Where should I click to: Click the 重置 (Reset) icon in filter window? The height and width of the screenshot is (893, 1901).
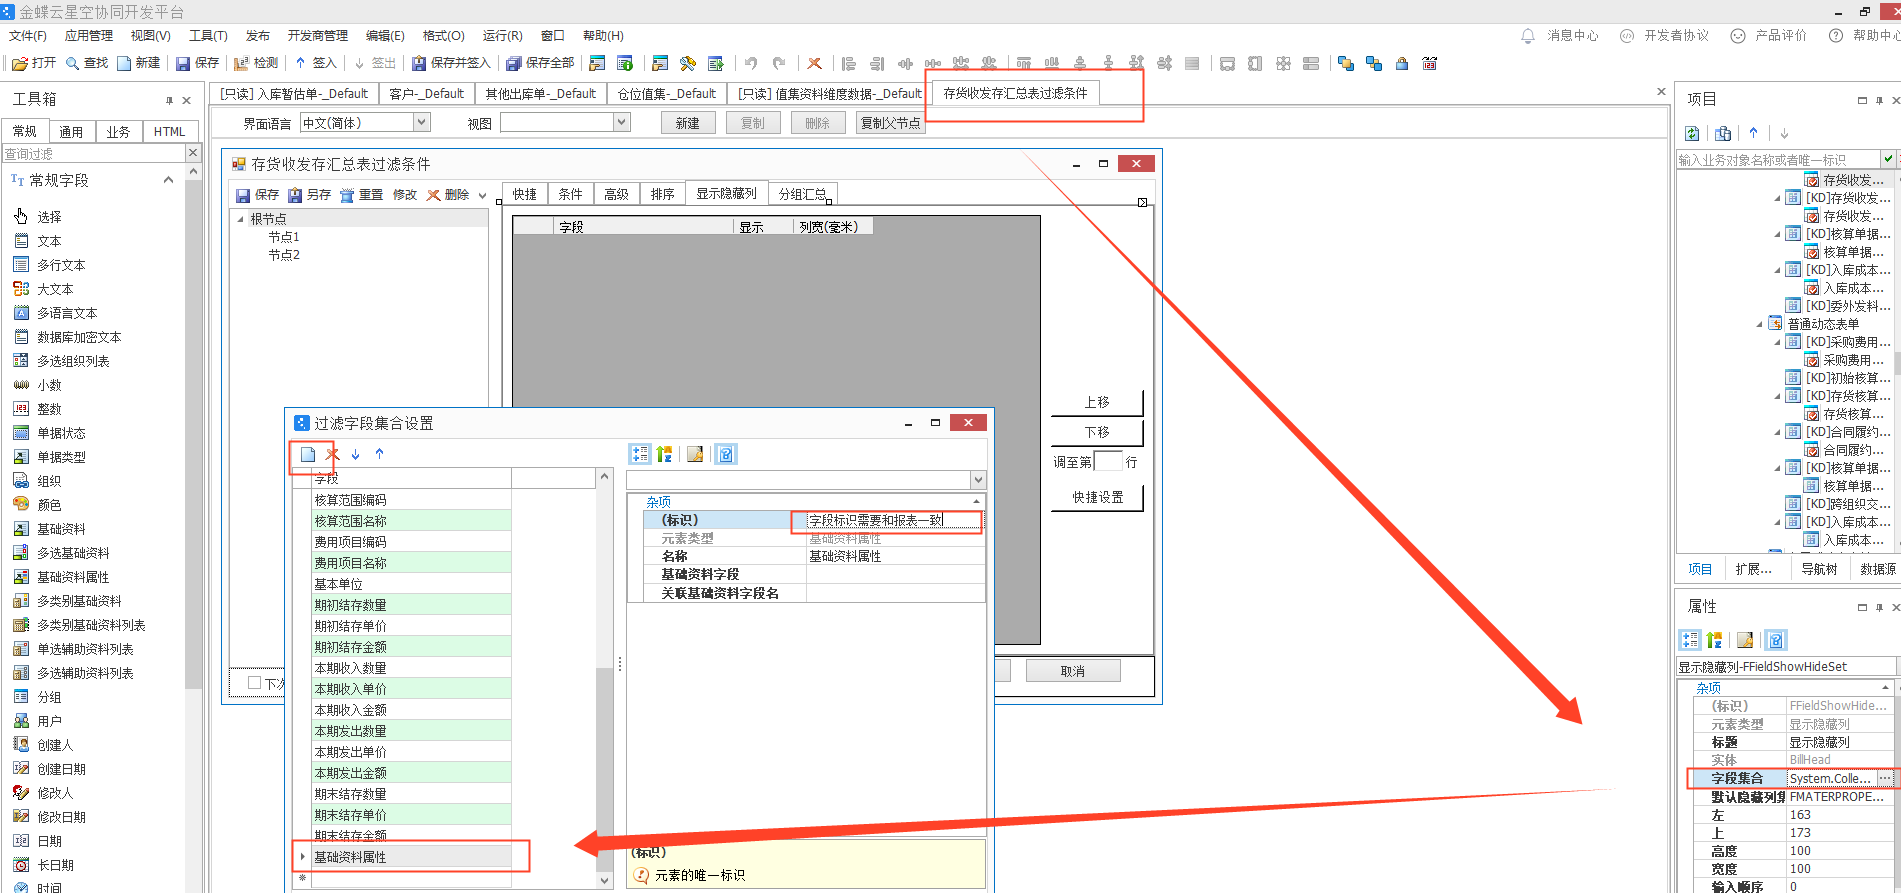click(x=347, y=195)
